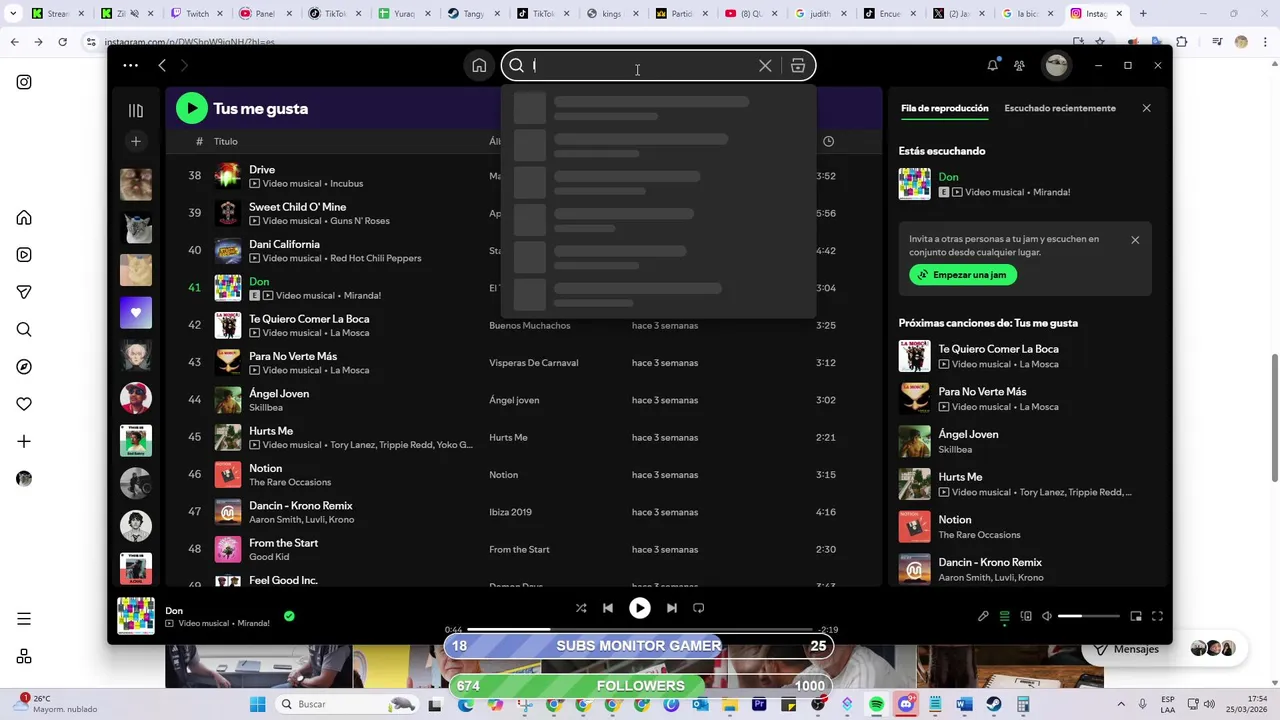Switch to the kings browser tab
Screen dimensions: 1280x720
(608, 14)
